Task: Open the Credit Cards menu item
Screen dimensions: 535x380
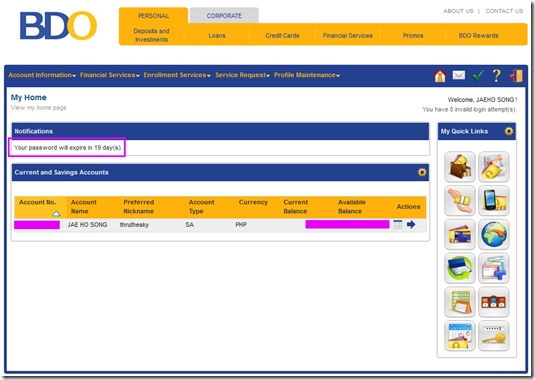Action: tap(282, 35)
